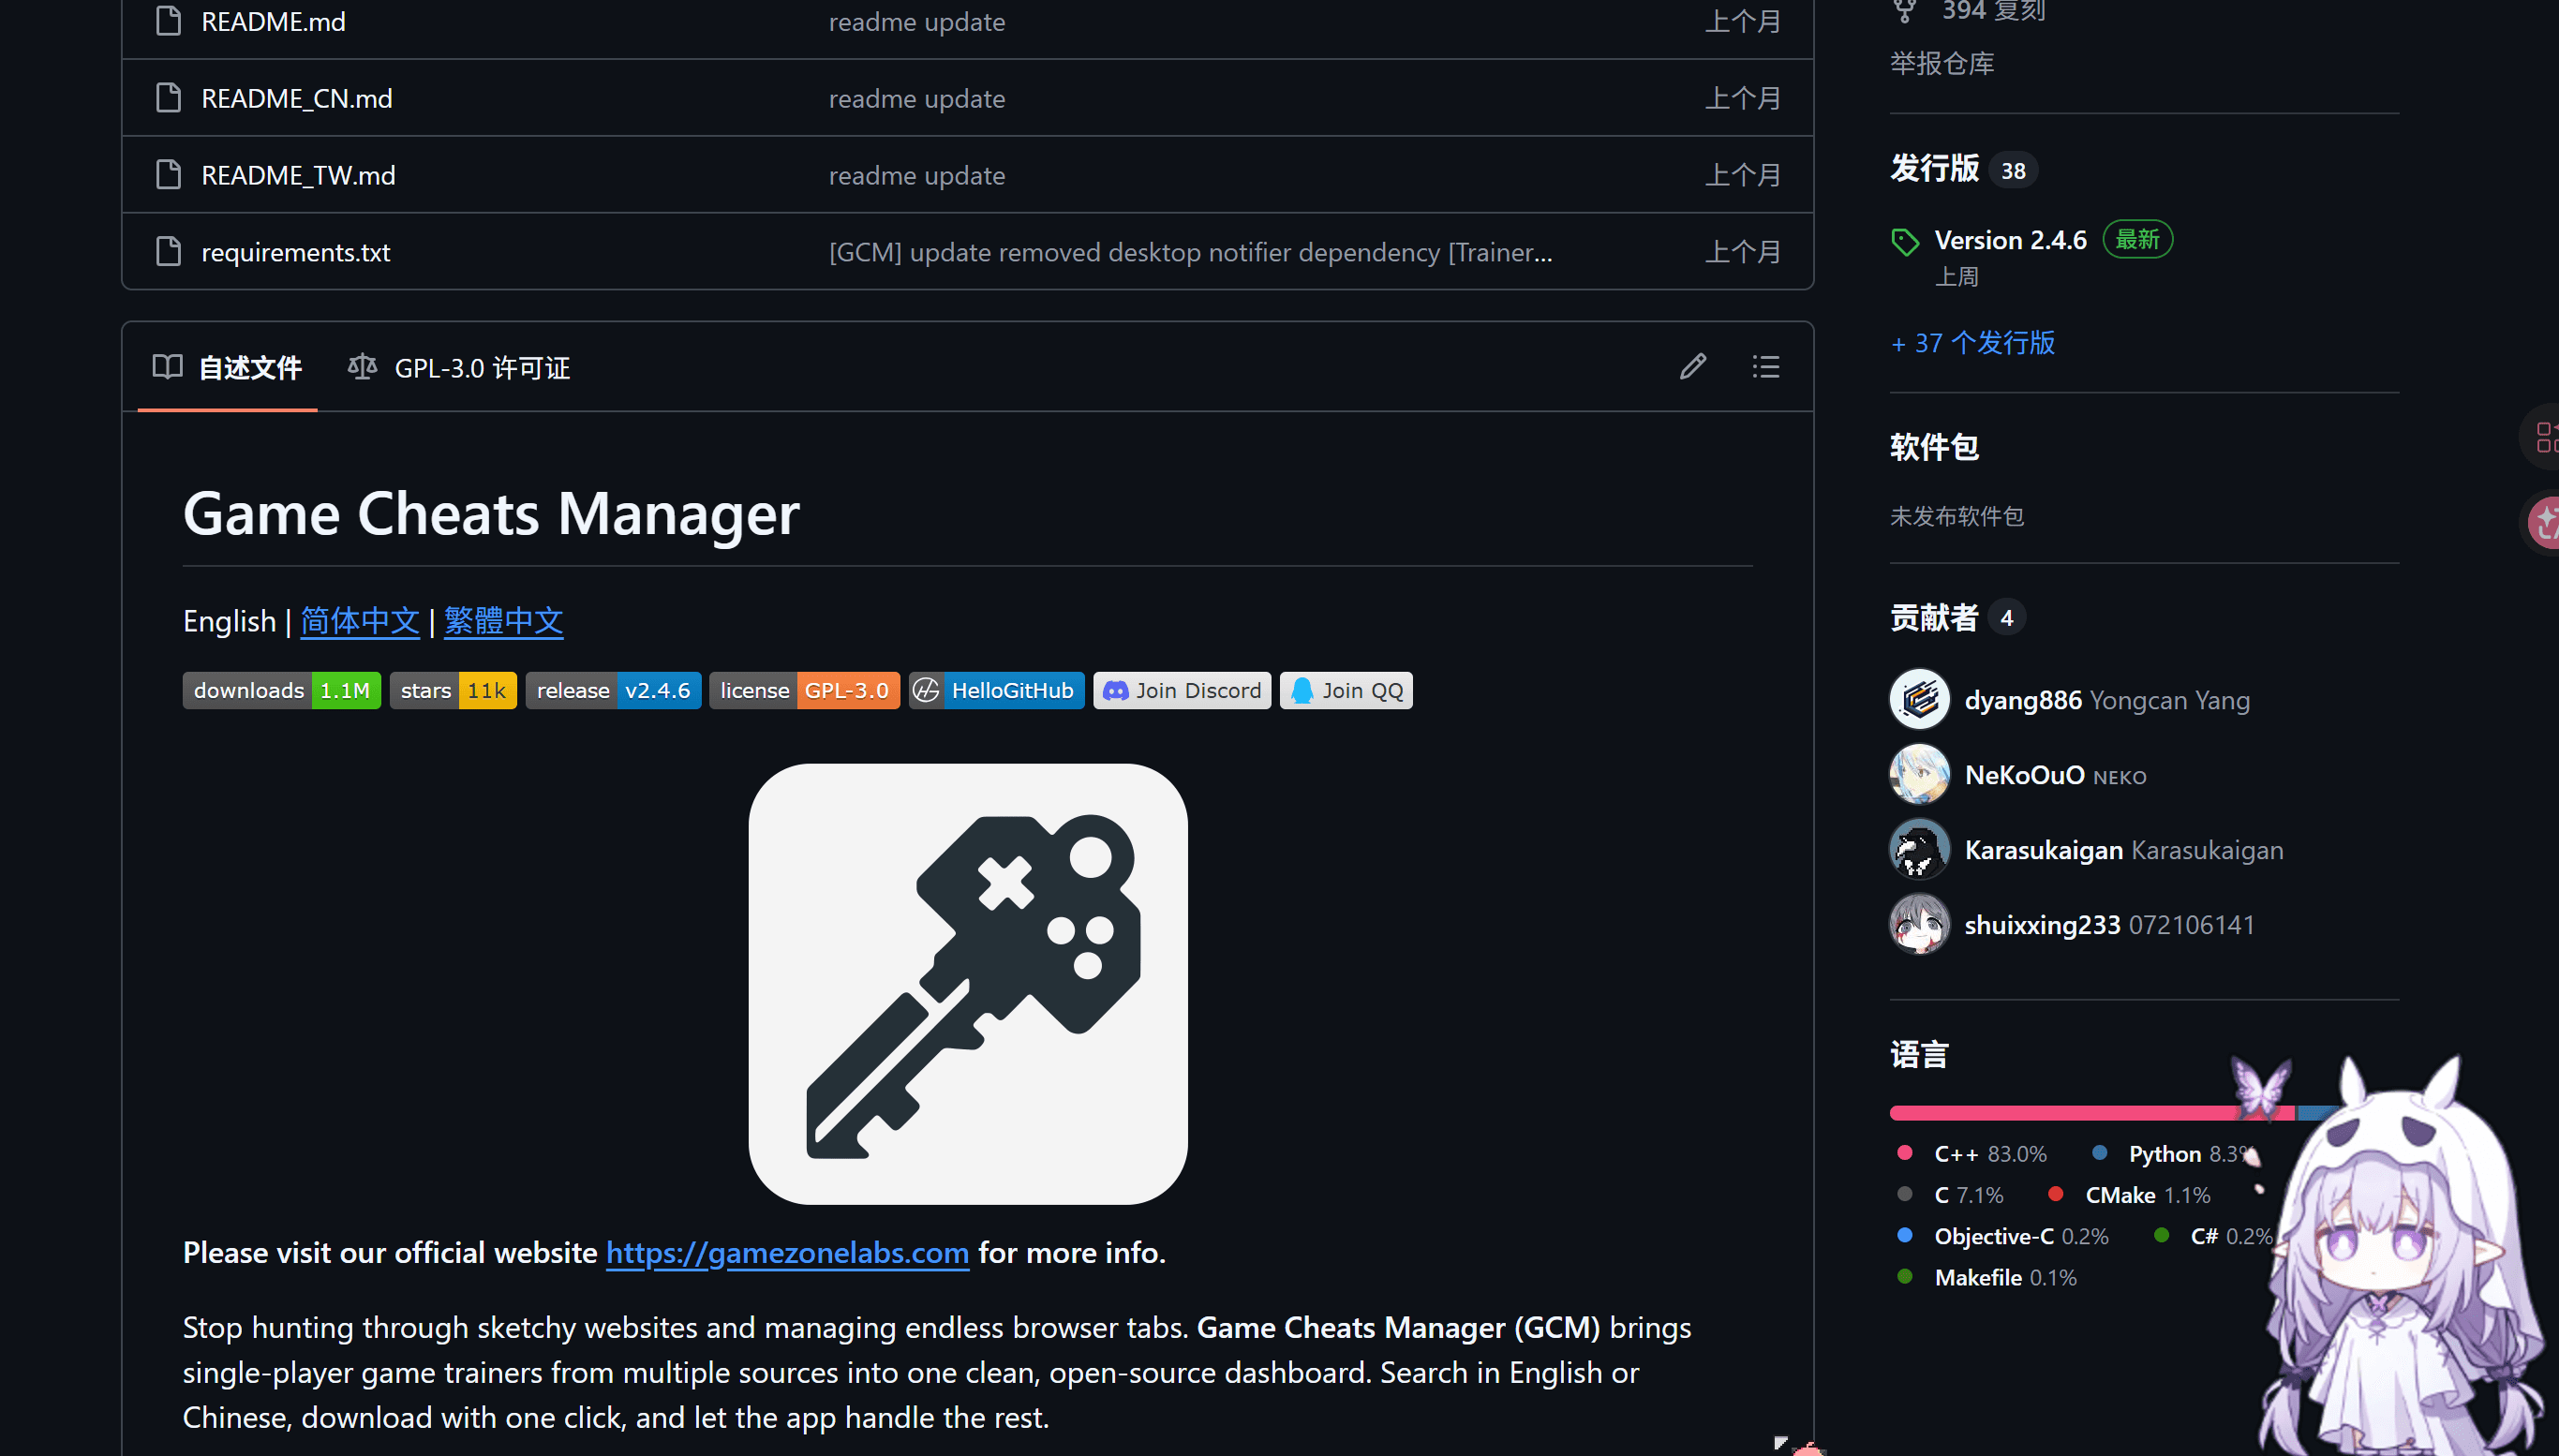2559x1456 pixels.
Task: Open the 发行版 releases heading
Action: coord(1934,168)
